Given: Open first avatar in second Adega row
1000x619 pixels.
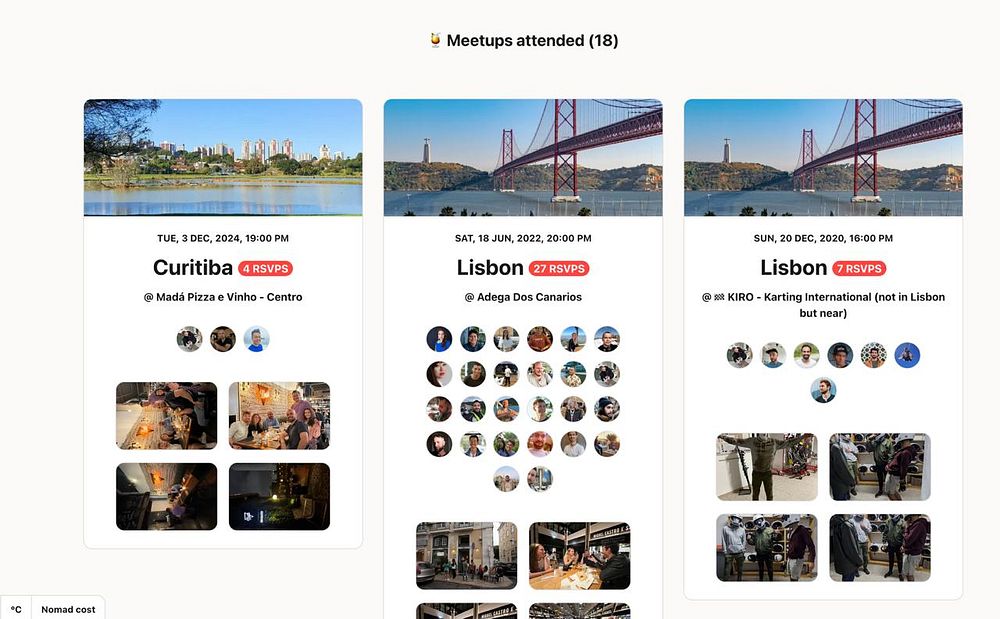Looking at the screenshot, I should (439, 374).
